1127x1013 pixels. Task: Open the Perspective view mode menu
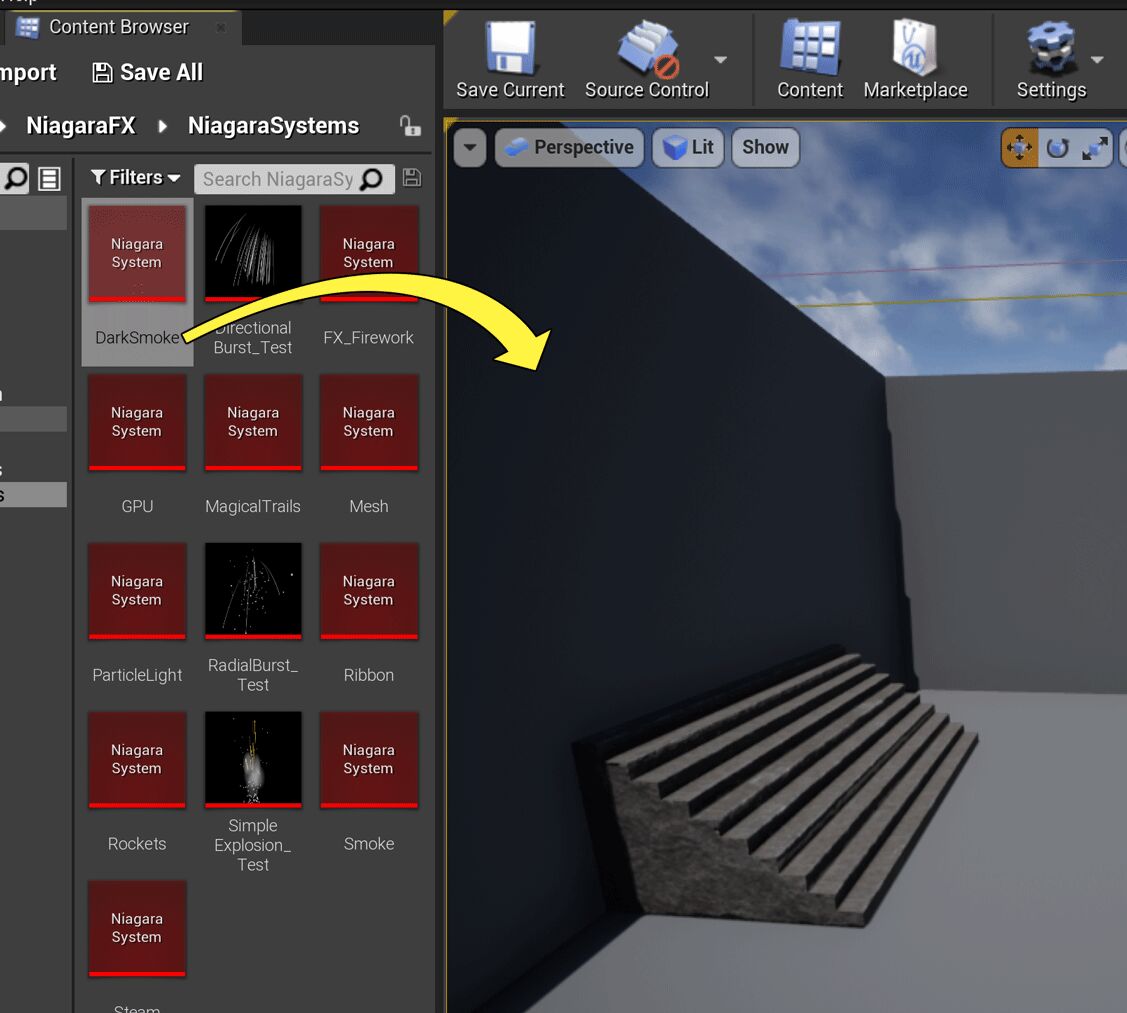tap(569, 147)
